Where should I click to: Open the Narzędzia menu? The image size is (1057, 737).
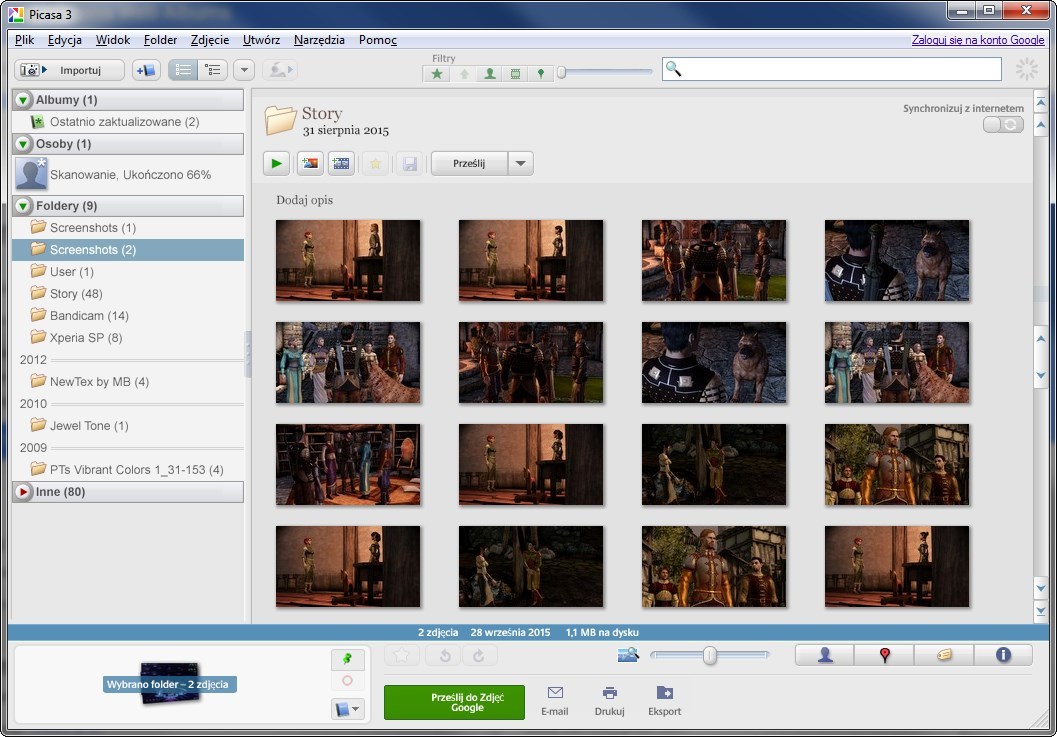pos(319,40)
